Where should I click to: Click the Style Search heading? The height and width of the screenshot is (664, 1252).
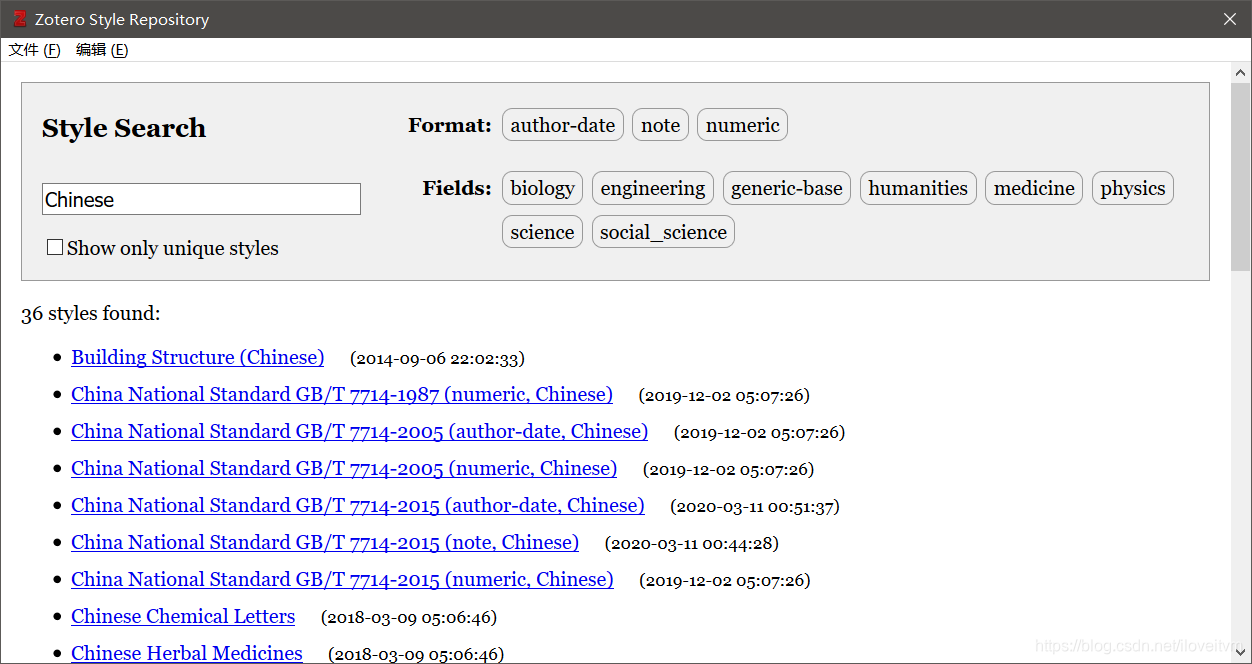point(124,128)
